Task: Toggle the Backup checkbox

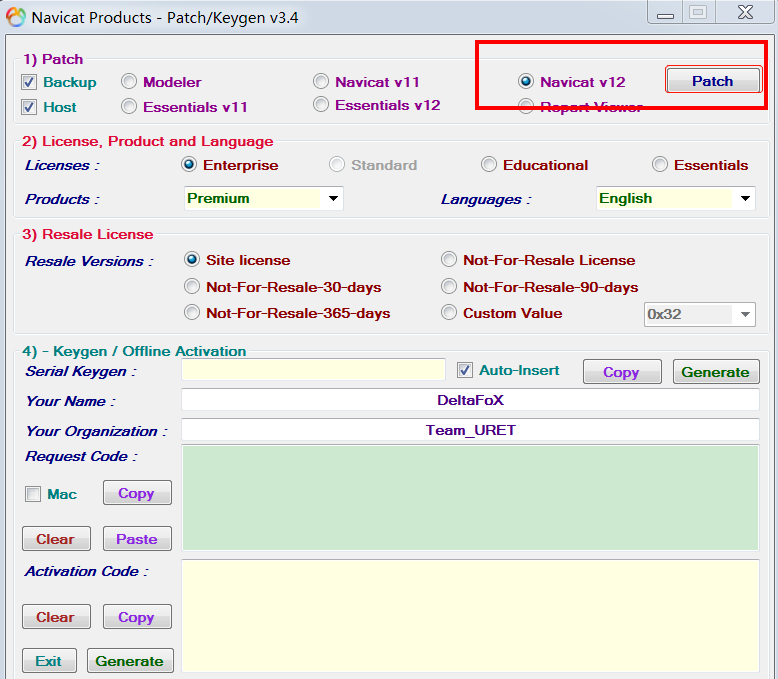Action: (x=29, y=82)
